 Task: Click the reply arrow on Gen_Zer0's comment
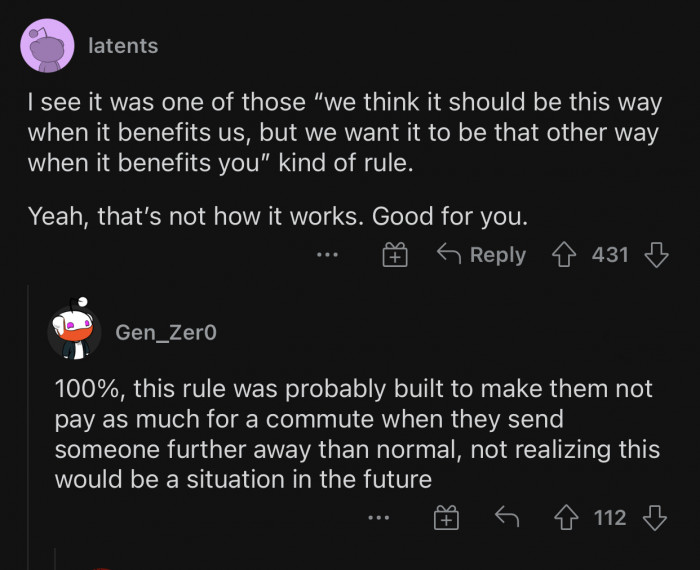tap(509, 517)
